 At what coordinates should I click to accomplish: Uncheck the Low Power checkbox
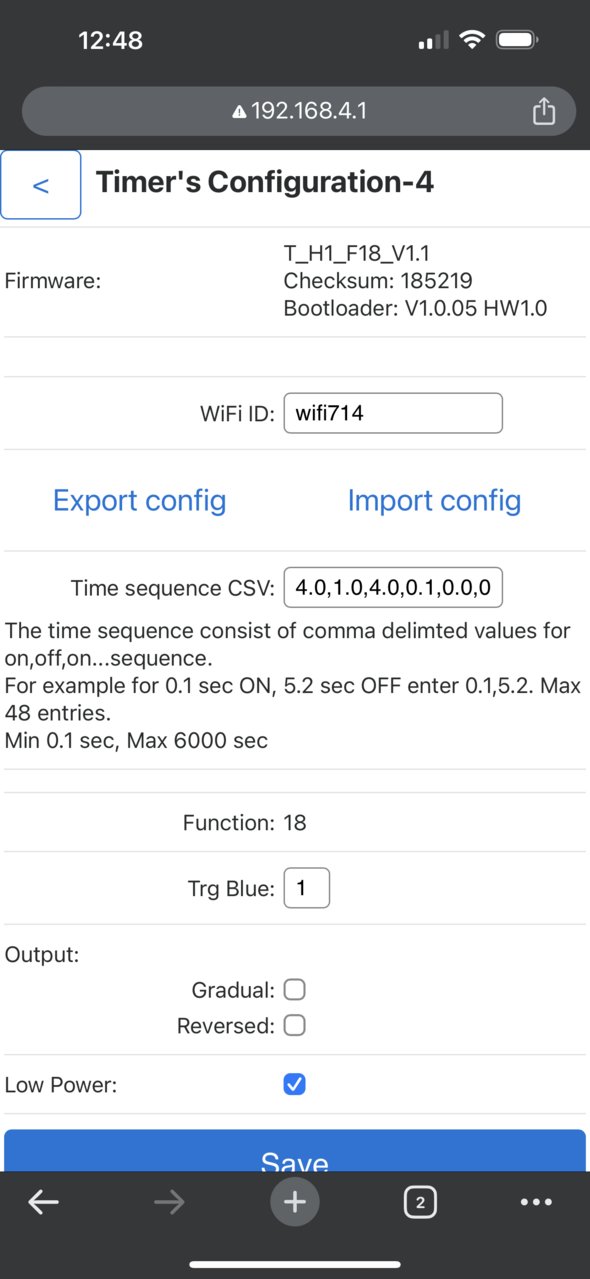click(294, 1084)
